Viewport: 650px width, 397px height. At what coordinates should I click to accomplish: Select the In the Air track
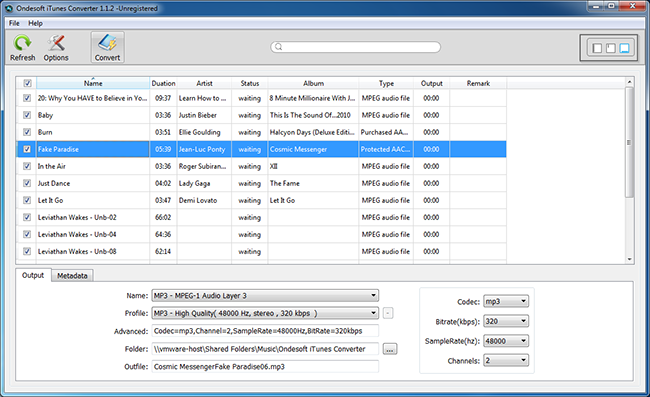click(52, 166)
